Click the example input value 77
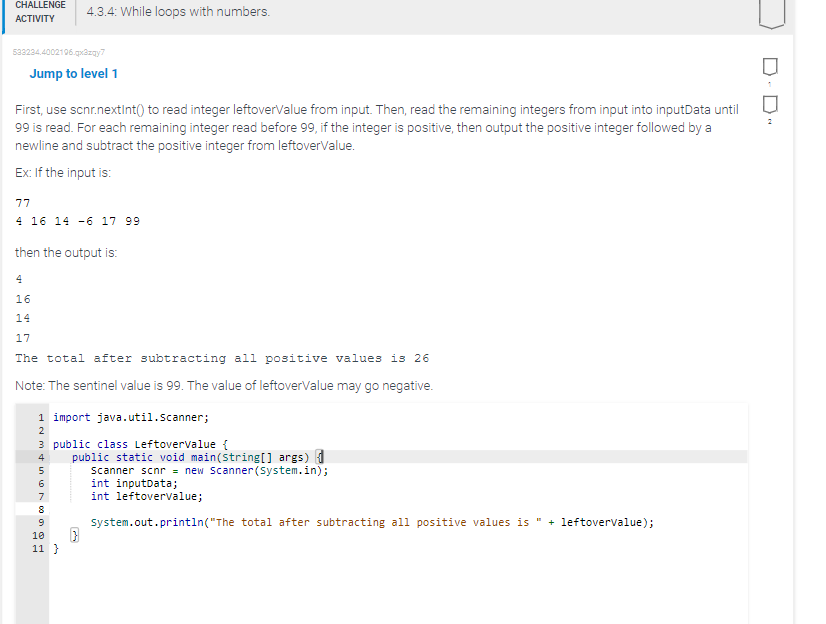 point(22,202)
